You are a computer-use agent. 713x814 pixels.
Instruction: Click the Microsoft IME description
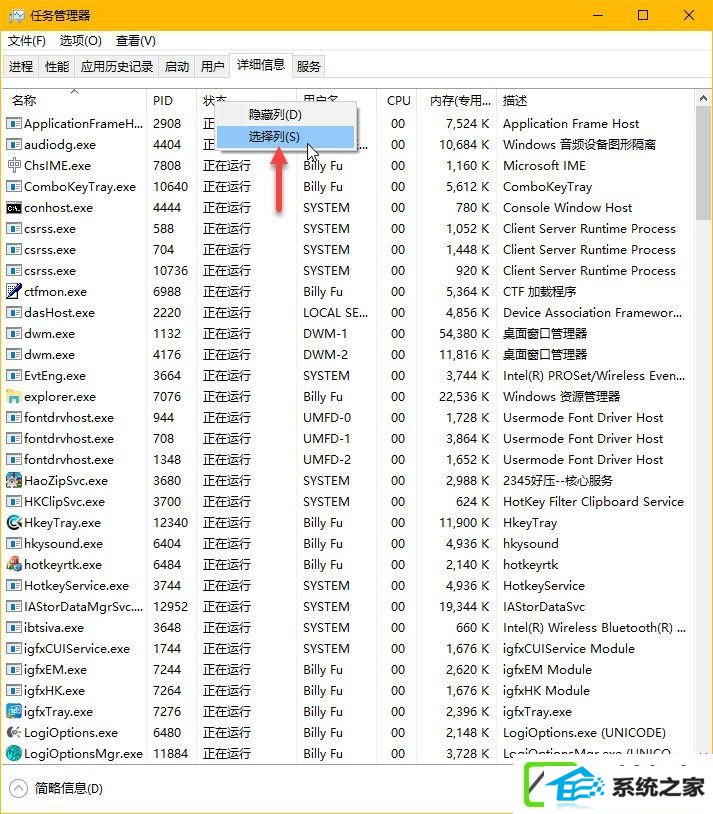point(544,166)
